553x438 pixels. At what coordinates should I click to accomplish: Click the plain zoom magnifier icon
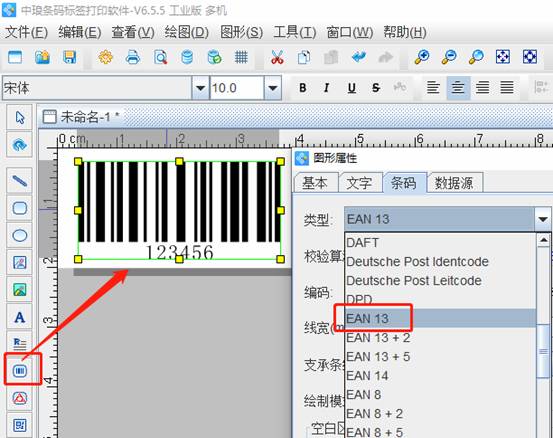coord(476,57)
